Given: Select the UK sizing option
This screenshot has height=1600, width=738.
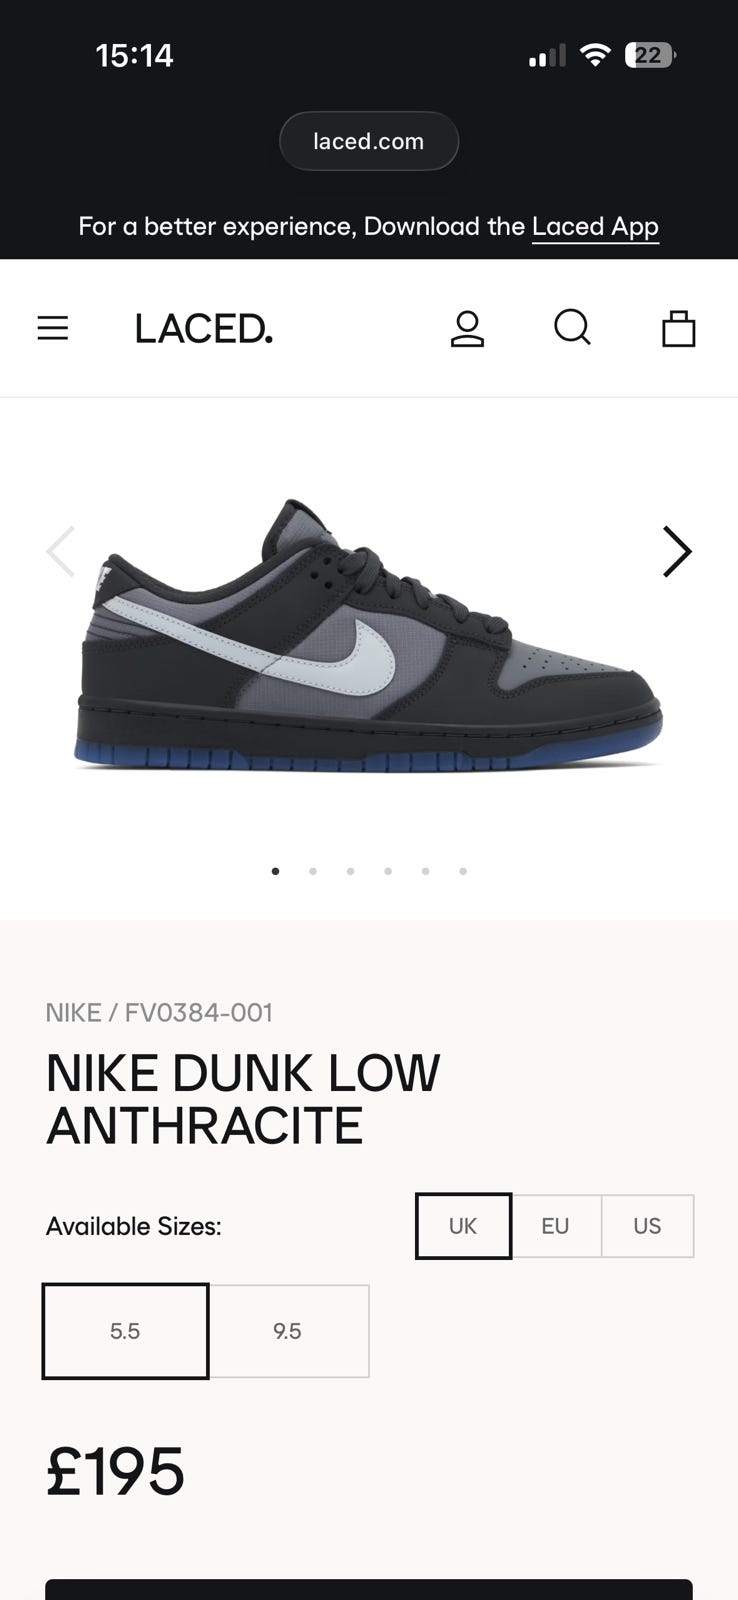Looking at the screenshot, I should pos(463,1226).
